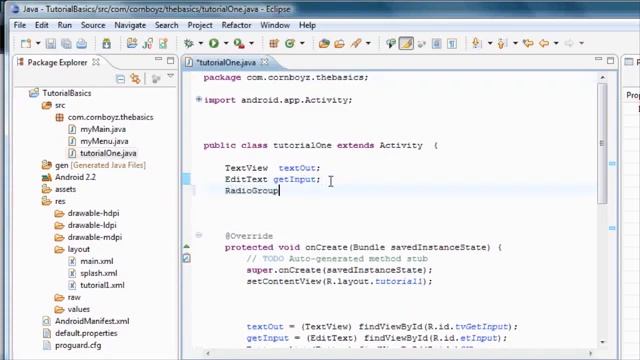Click the New Android Test Project (JU) icon

click(148, 43)
